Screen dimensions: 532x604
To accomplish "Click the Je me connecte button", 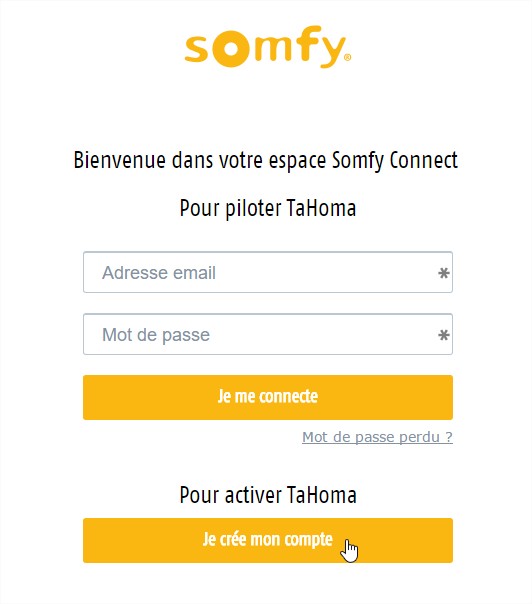I will (x=268, y=397).
